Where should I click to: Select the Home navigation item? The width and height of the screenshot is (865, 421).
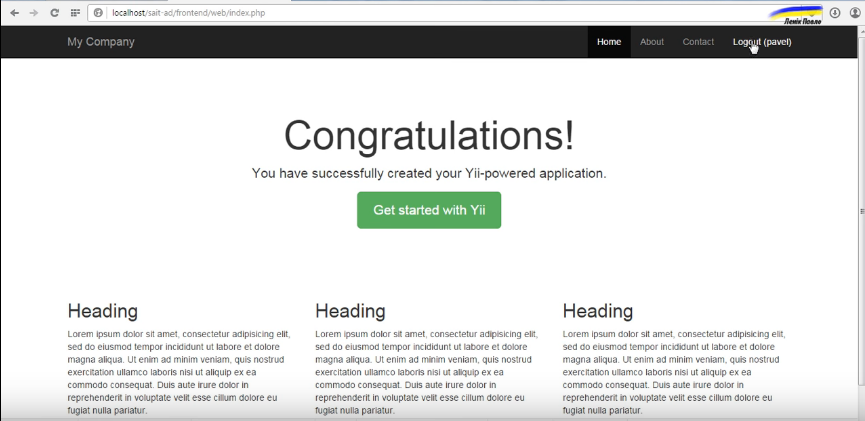(x=609, y=42)
